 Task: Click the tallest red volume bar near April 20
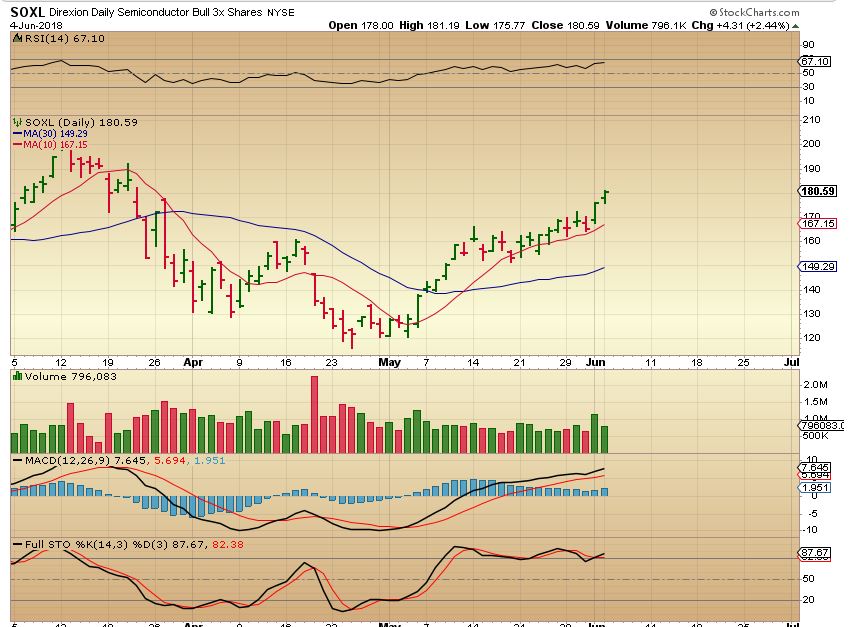[x=314, y=414]
